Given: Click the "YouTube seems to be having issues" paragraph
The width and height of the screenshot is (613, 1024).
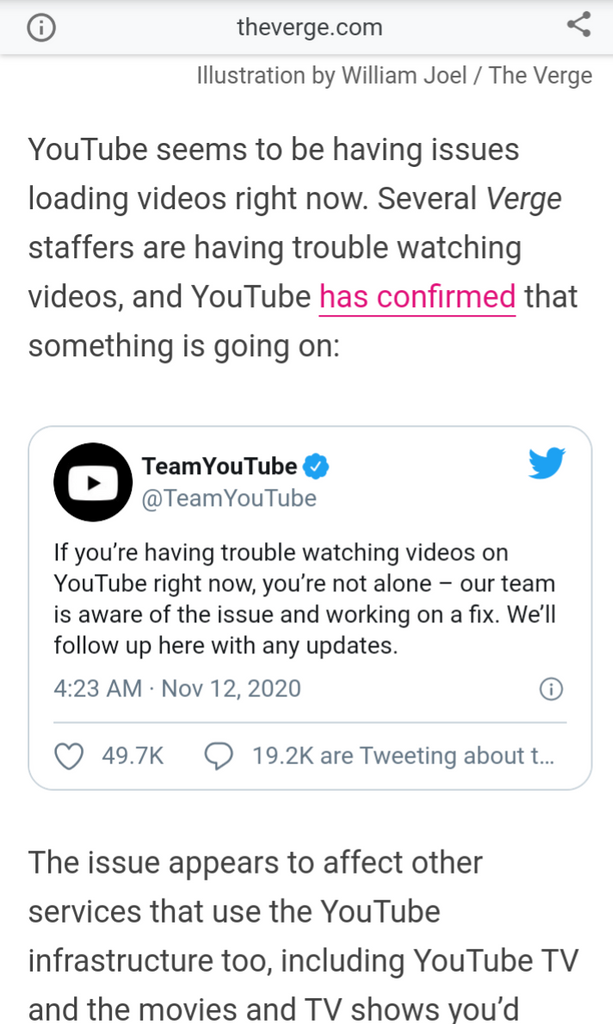Looking at the screenshot, I should tap(303, 248).
